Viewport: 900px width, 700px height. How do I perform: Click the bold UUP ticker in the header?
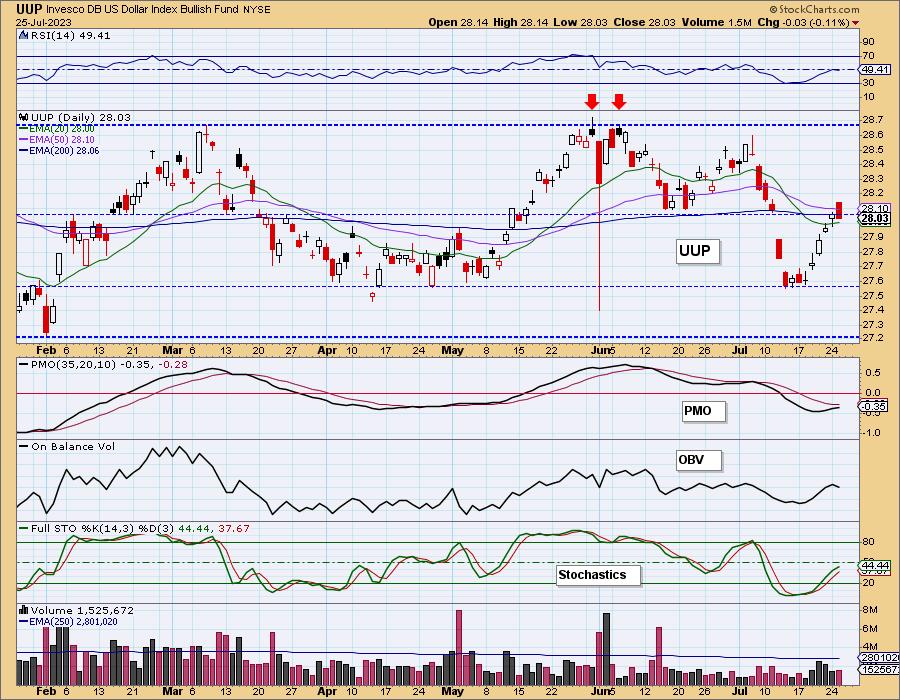28,9
